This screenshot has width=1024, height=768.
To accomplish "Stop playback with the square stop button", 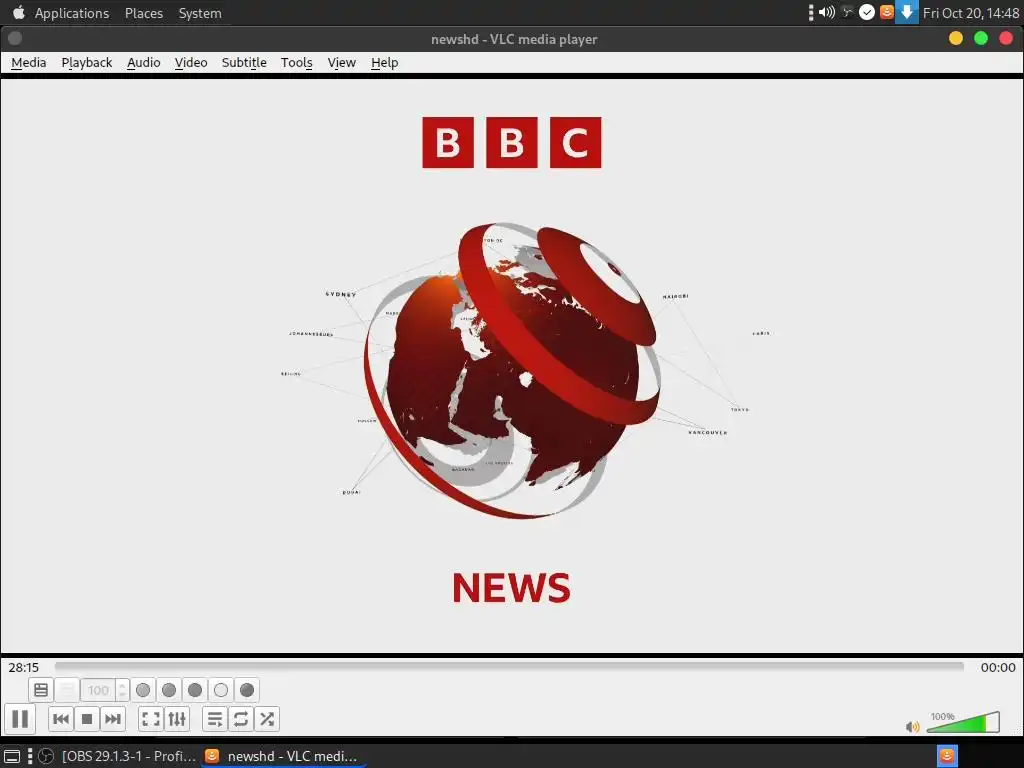I will 87,719.
